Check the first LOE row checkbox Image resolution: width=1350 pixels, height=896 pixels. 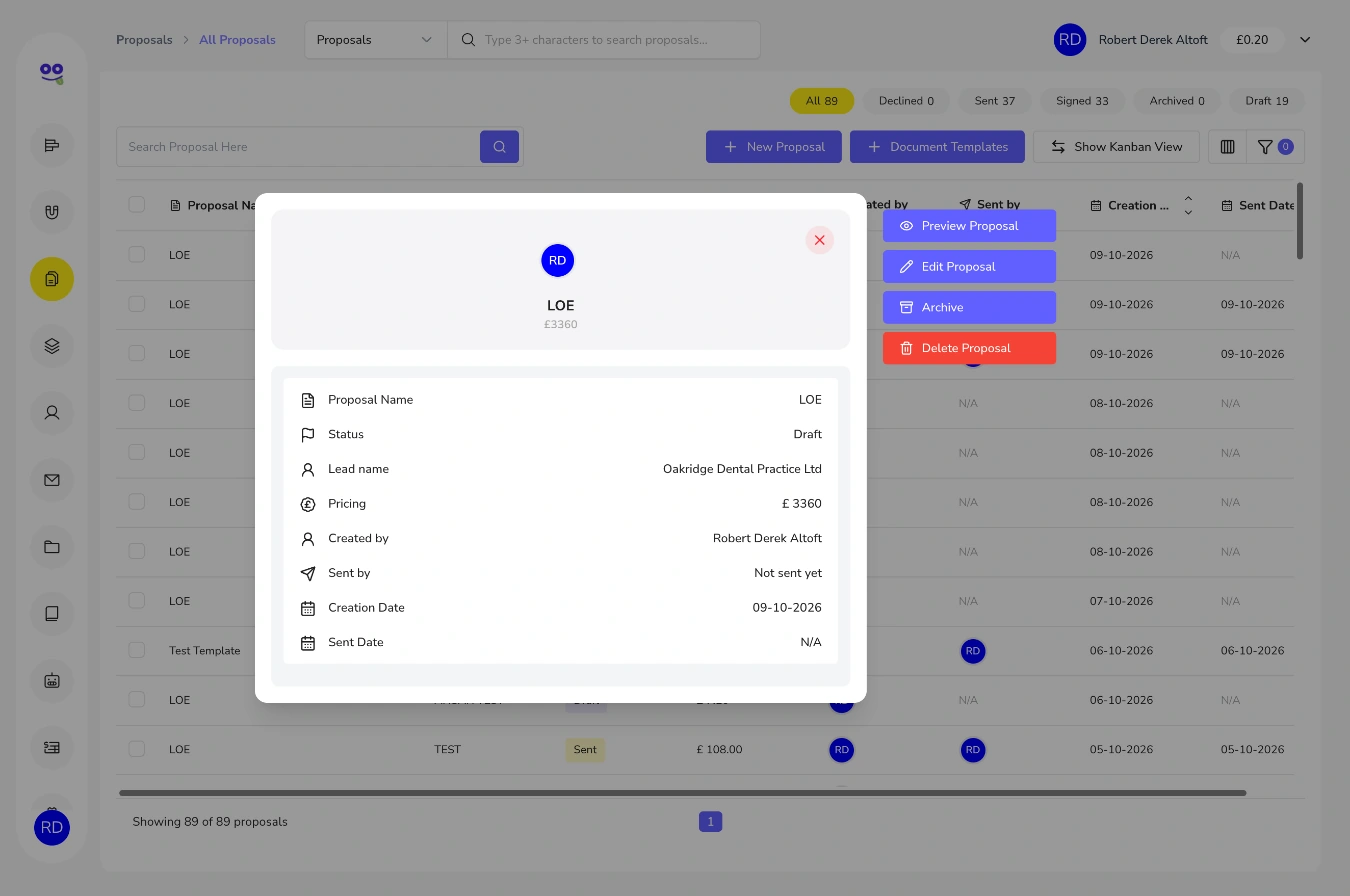137,255
